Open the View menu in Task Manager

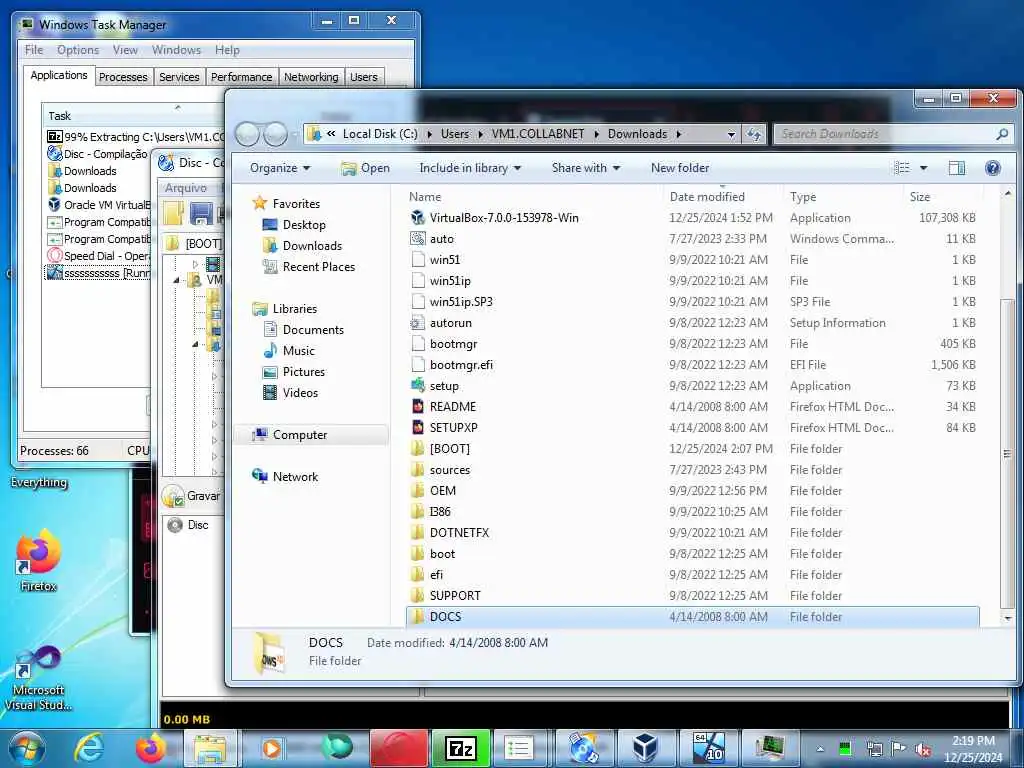125,50
